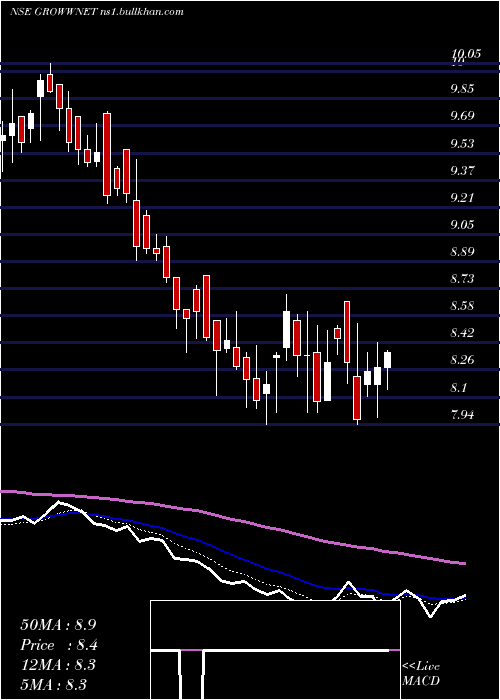This screenshot has width=500, height=700.
Task: Click the <<Live MACD label
Action: pos(421,673)
